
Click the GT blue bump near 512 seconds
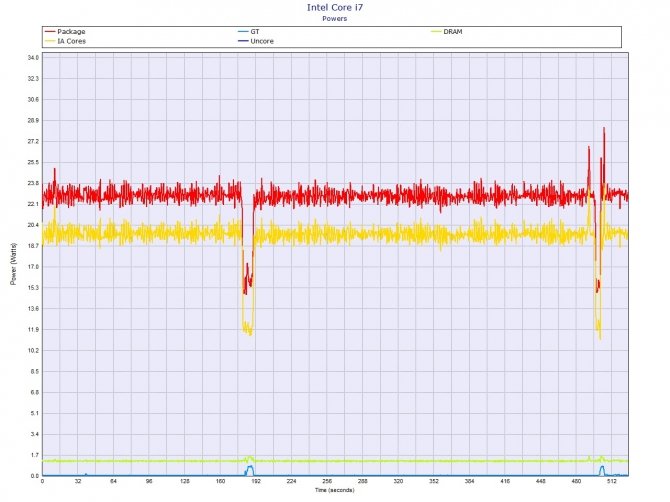602,470
